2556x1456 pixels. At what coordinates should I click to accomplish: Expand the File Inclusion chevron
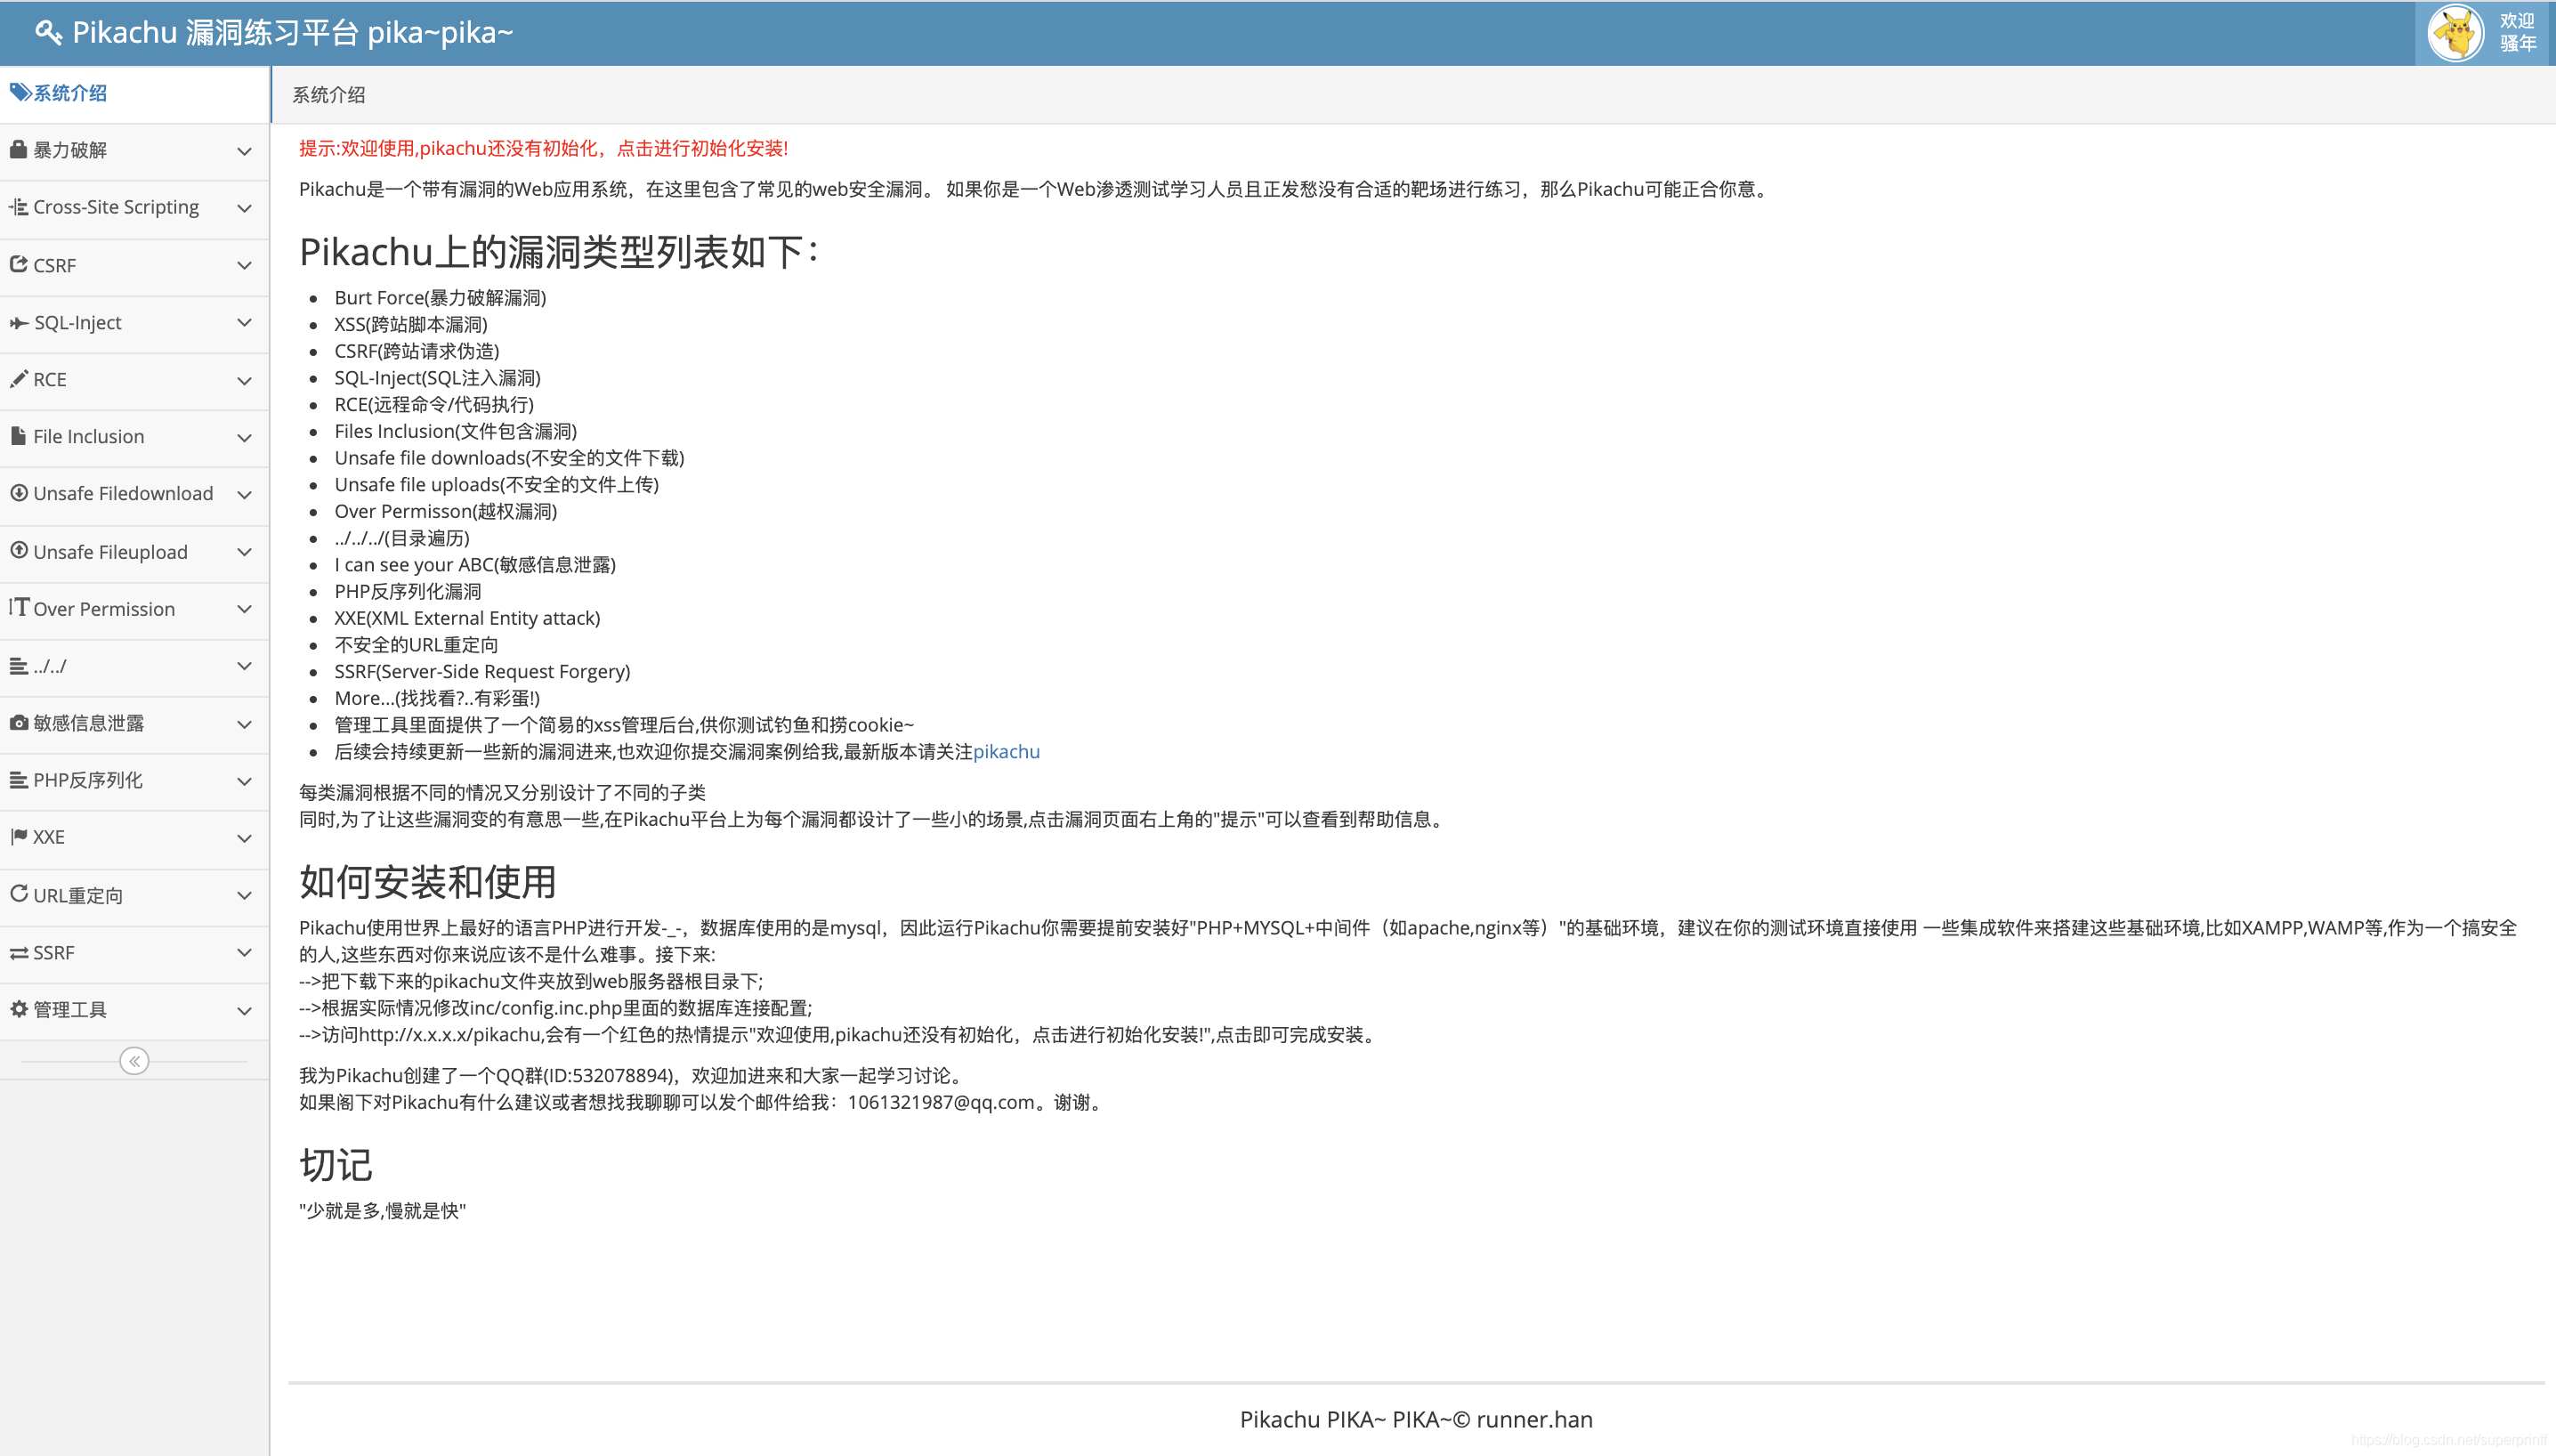pyautogui.click(x=244, y=437)
